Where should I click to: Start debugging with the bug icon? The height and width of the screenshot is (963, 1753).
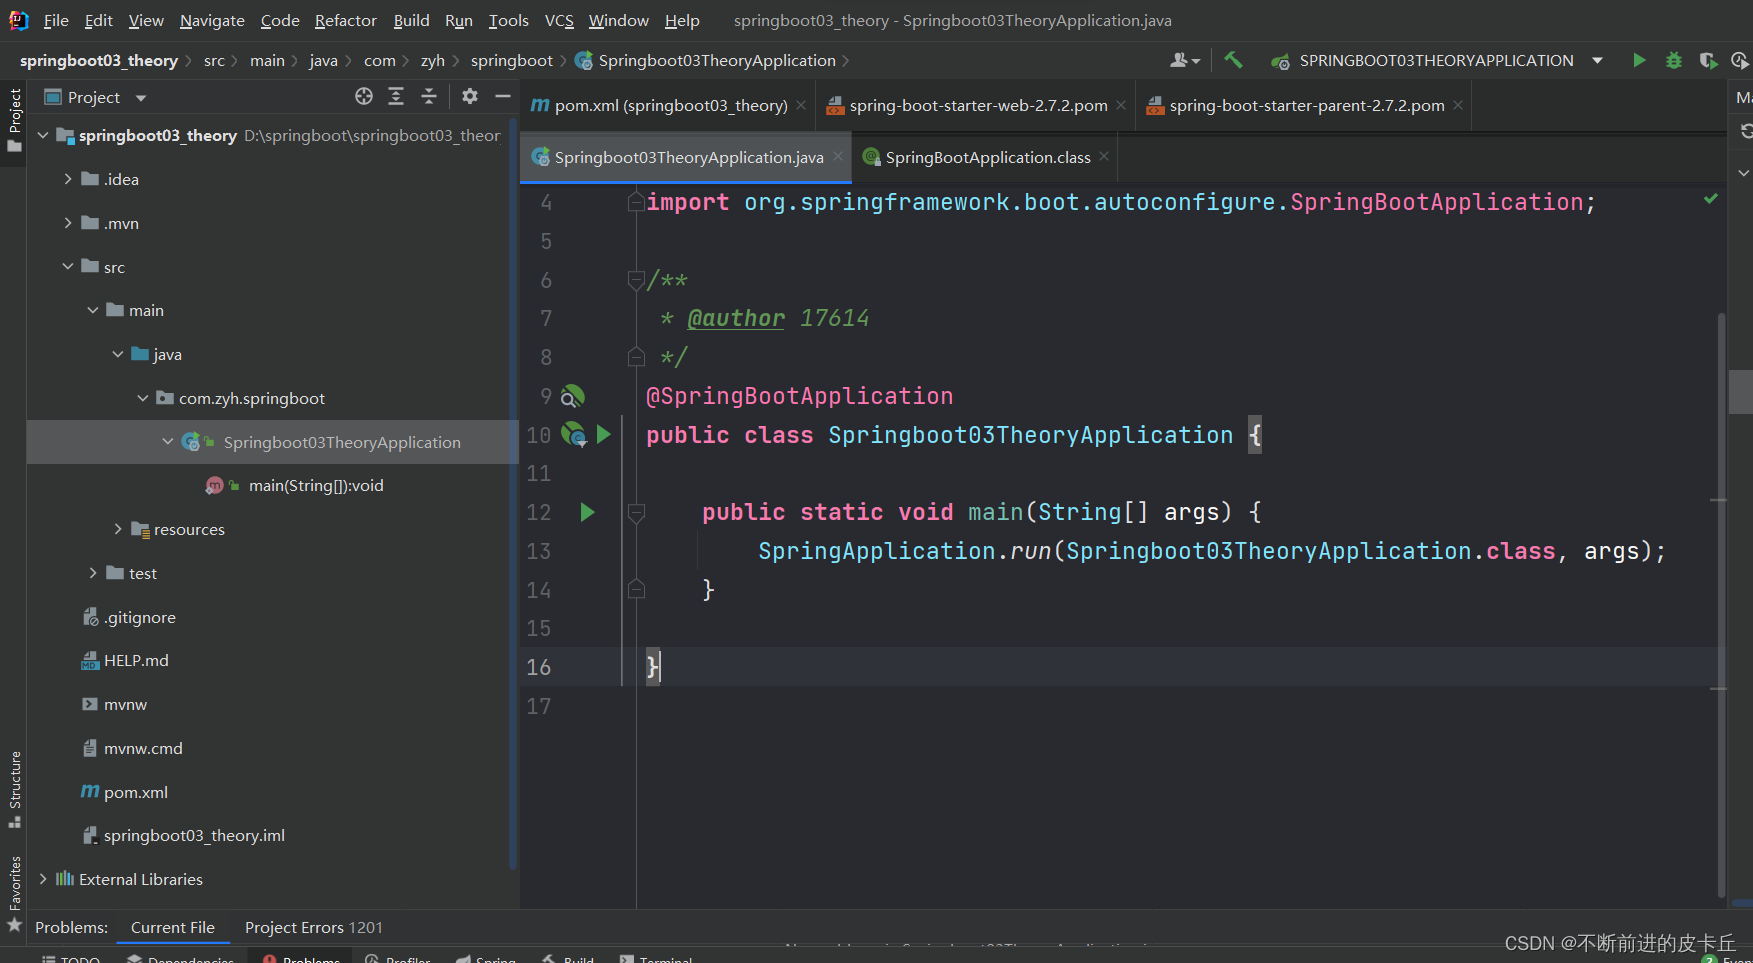[1673, 60]
